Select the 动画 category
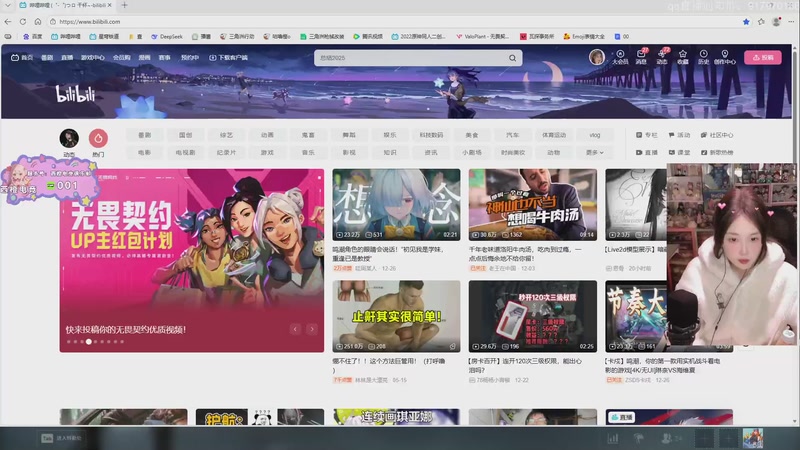The width and height of the screenshot is (800, 450). click(267, 135)
